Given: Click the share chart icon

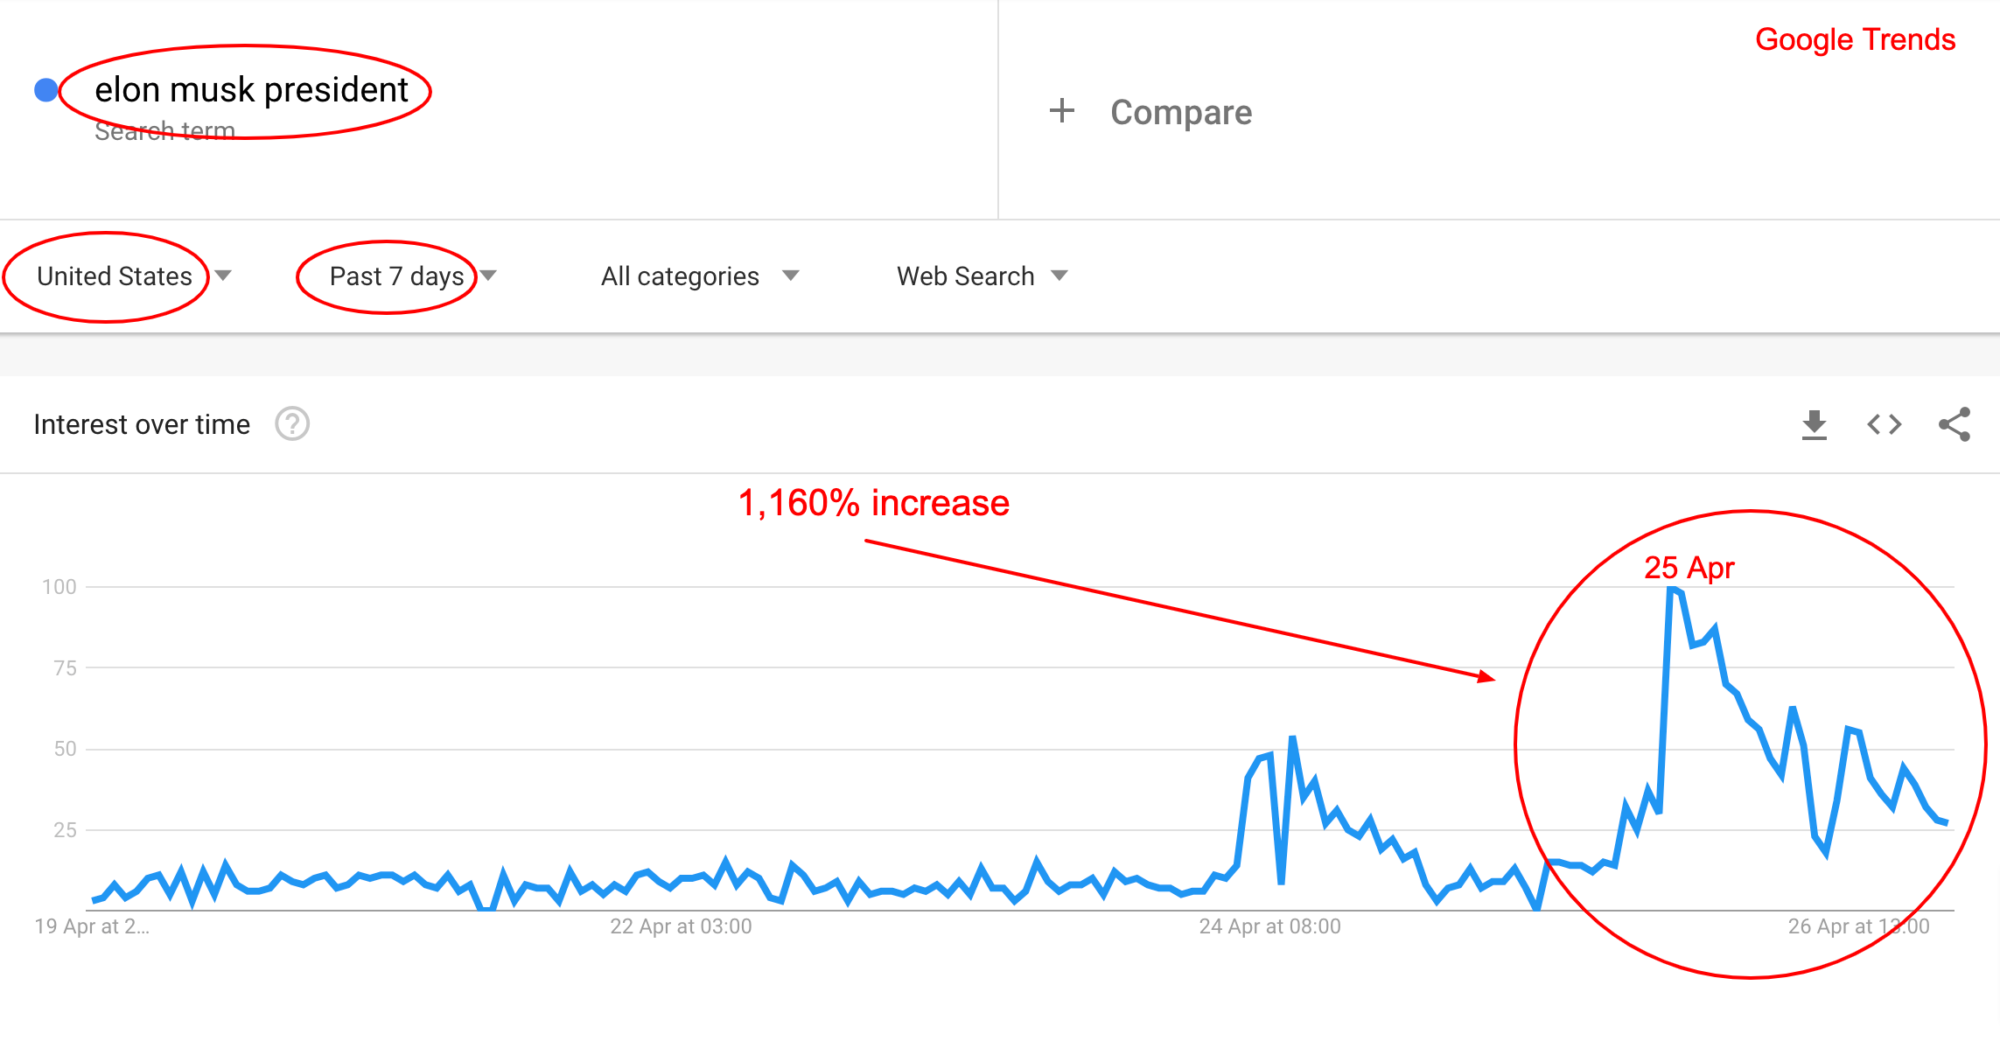Looking at the screenshot, I should pyautogui.click(x=1954, y=425).
